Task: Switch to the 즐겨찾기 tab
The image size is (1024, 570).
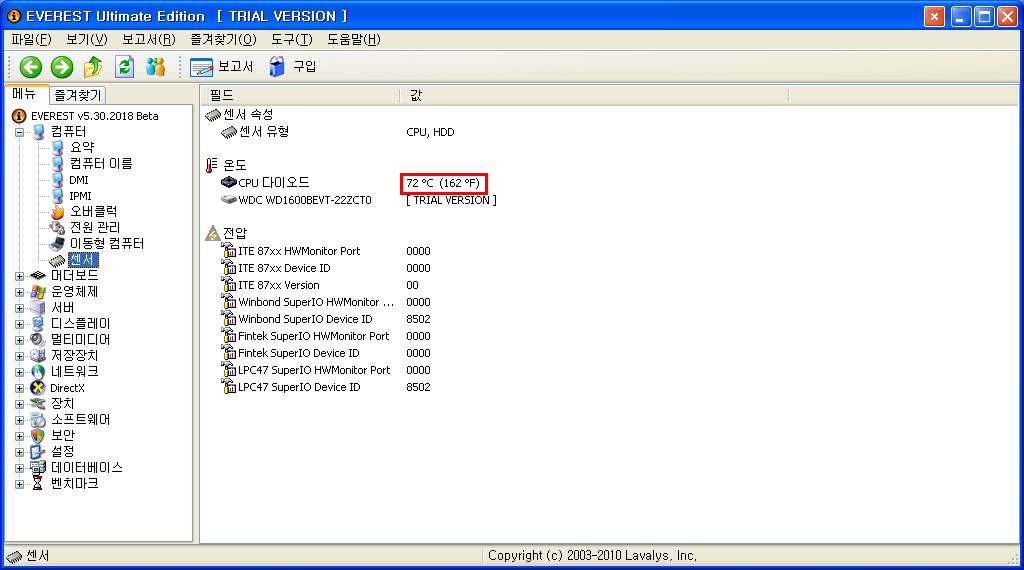Action: 78,95
